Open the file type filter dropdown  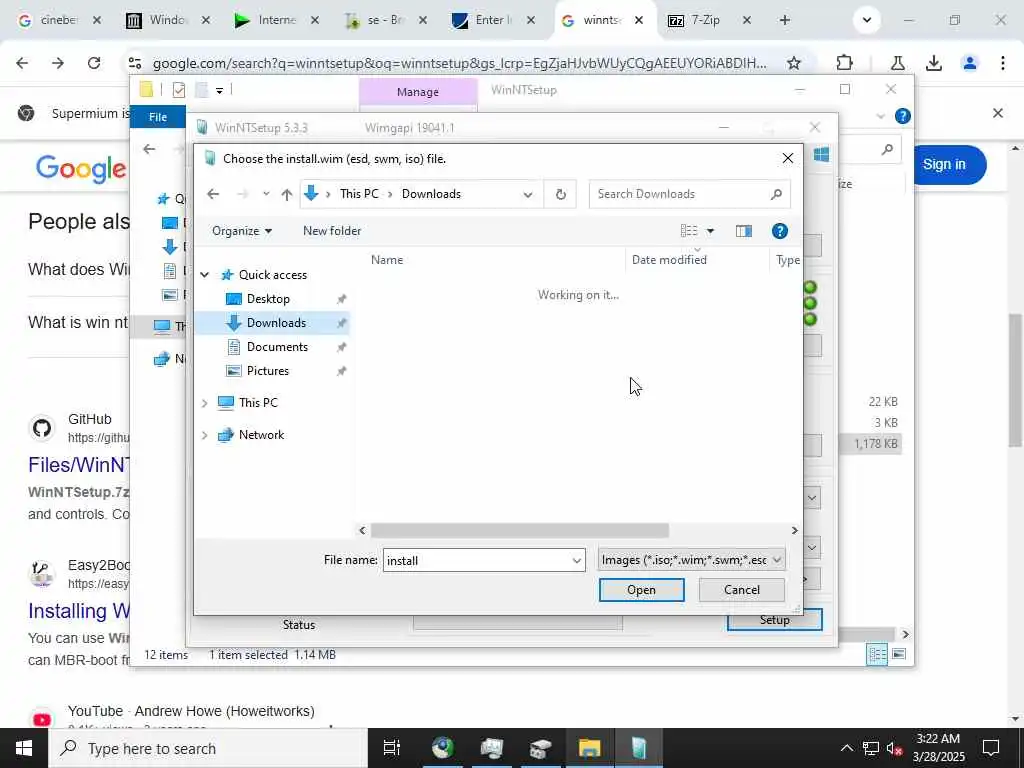691,560
